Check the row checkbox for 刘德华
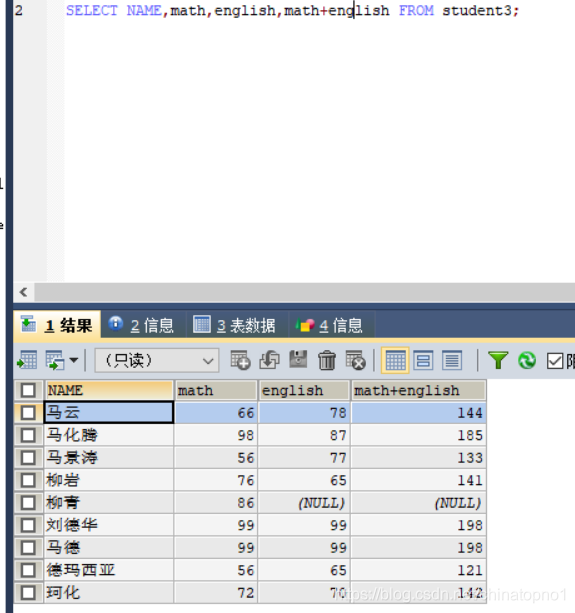 (x=28, y=525)
